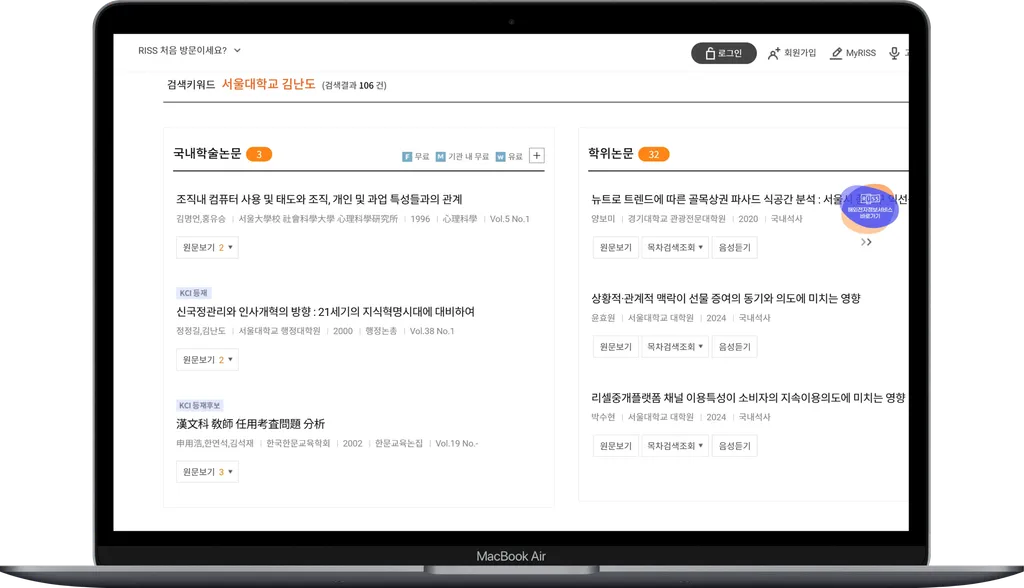The width and height of the screenshot is (1024, 588).
Task: Click the lock icon in 로그인 button
Action: (x=710, y=54)
